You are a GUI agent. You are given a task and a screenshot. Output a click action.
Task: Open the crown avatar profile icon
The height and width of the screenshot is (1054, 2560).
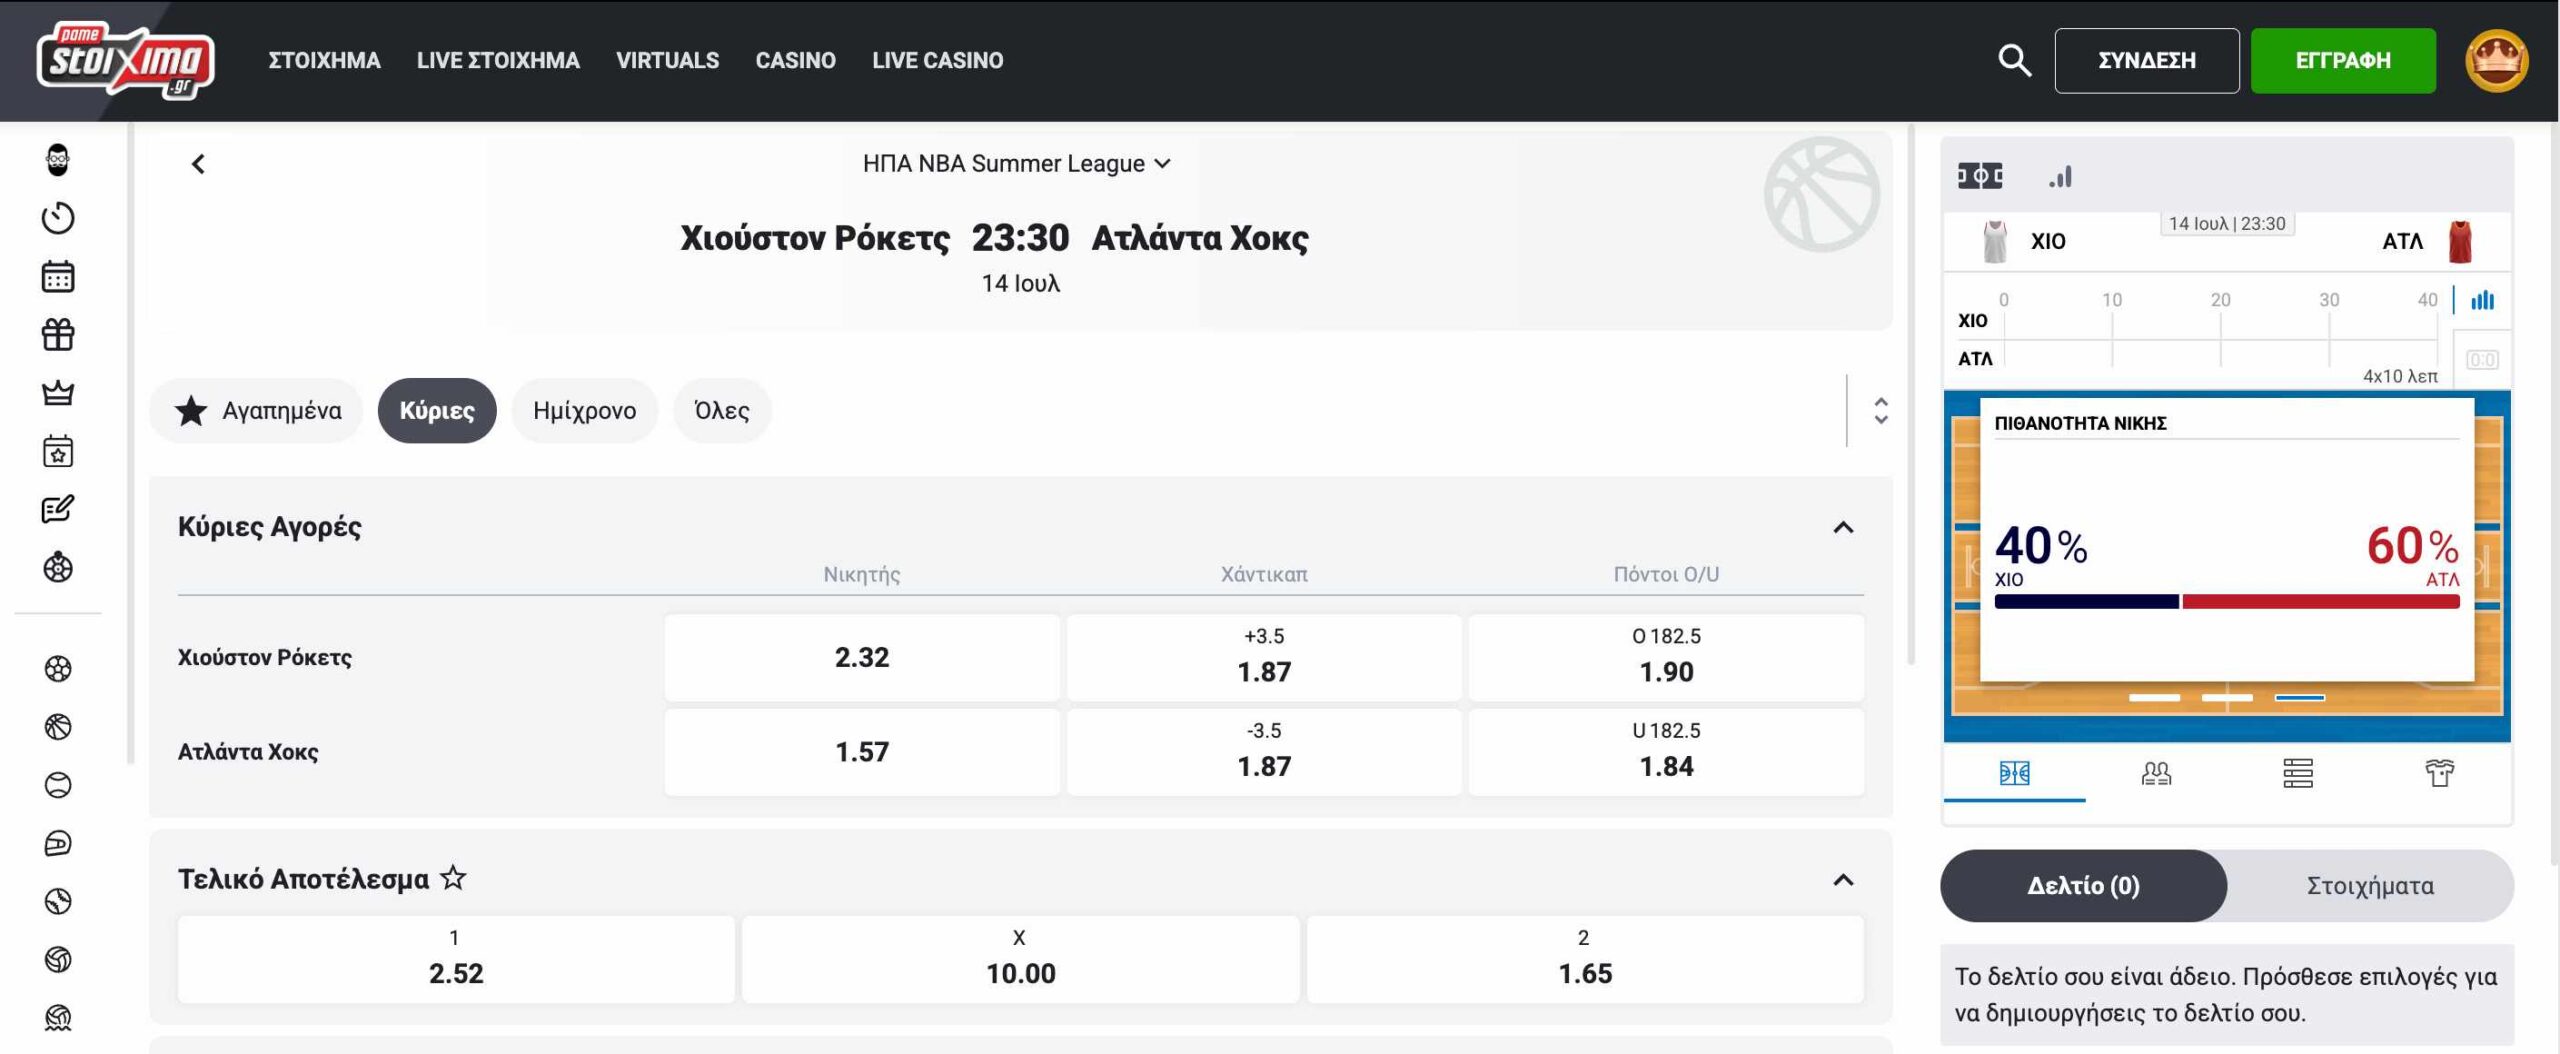click(x=2497, y=60)
